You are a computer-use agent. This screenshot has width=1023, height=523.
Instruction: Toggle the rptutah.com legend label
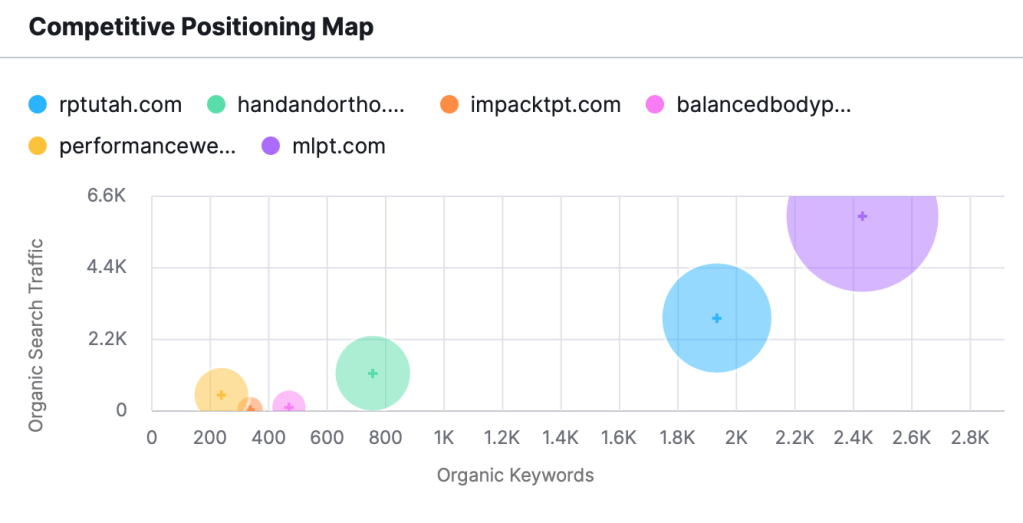(120, 104)
